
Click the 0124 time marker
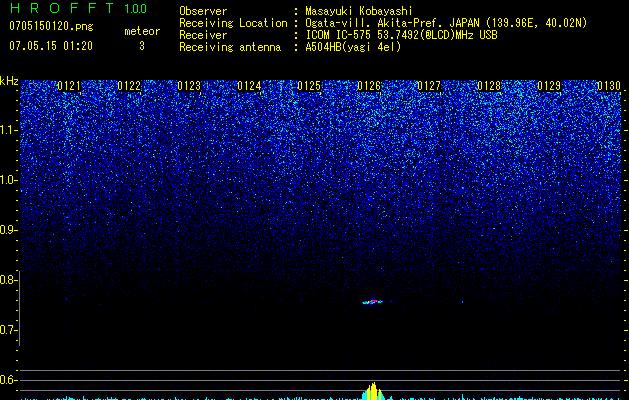(x=249, y=86)
